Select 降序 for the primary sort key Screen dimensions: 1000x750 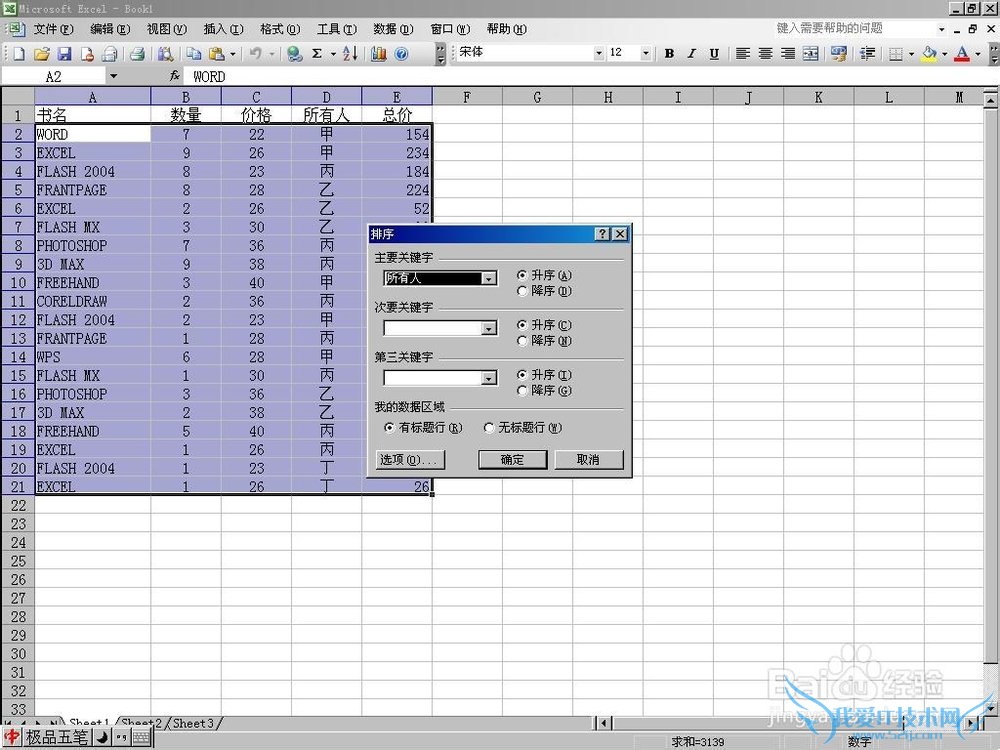click(521, 291)
